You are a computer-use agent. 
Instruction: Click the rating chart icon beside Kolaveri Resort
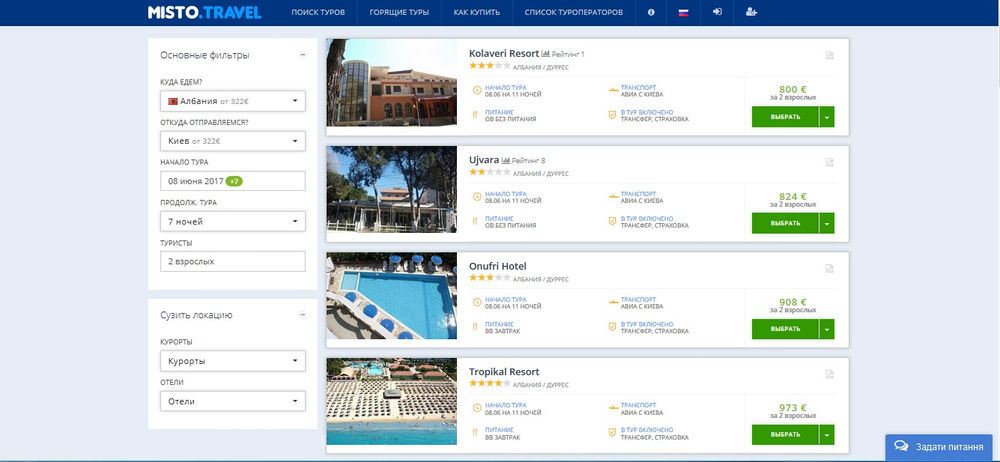[546, 53]
